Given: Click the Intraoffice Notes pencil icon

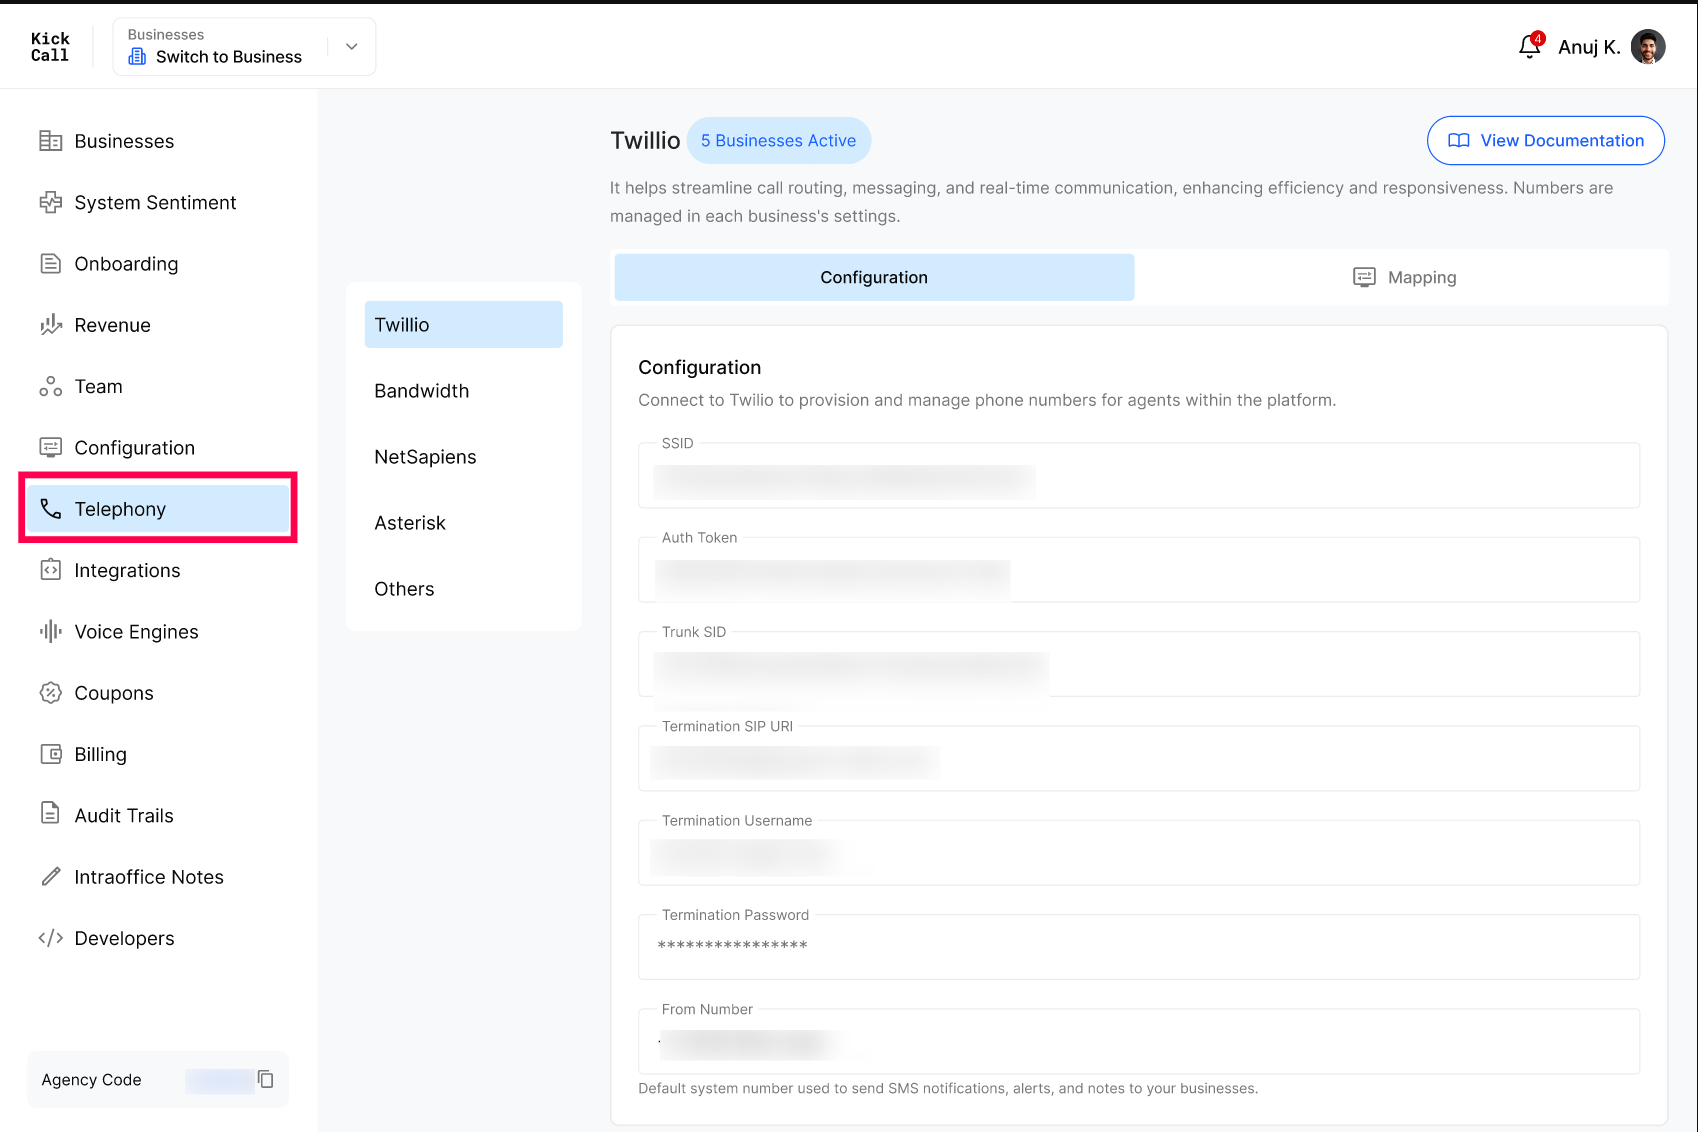Looking at the screenshot, I should [50, 876].
